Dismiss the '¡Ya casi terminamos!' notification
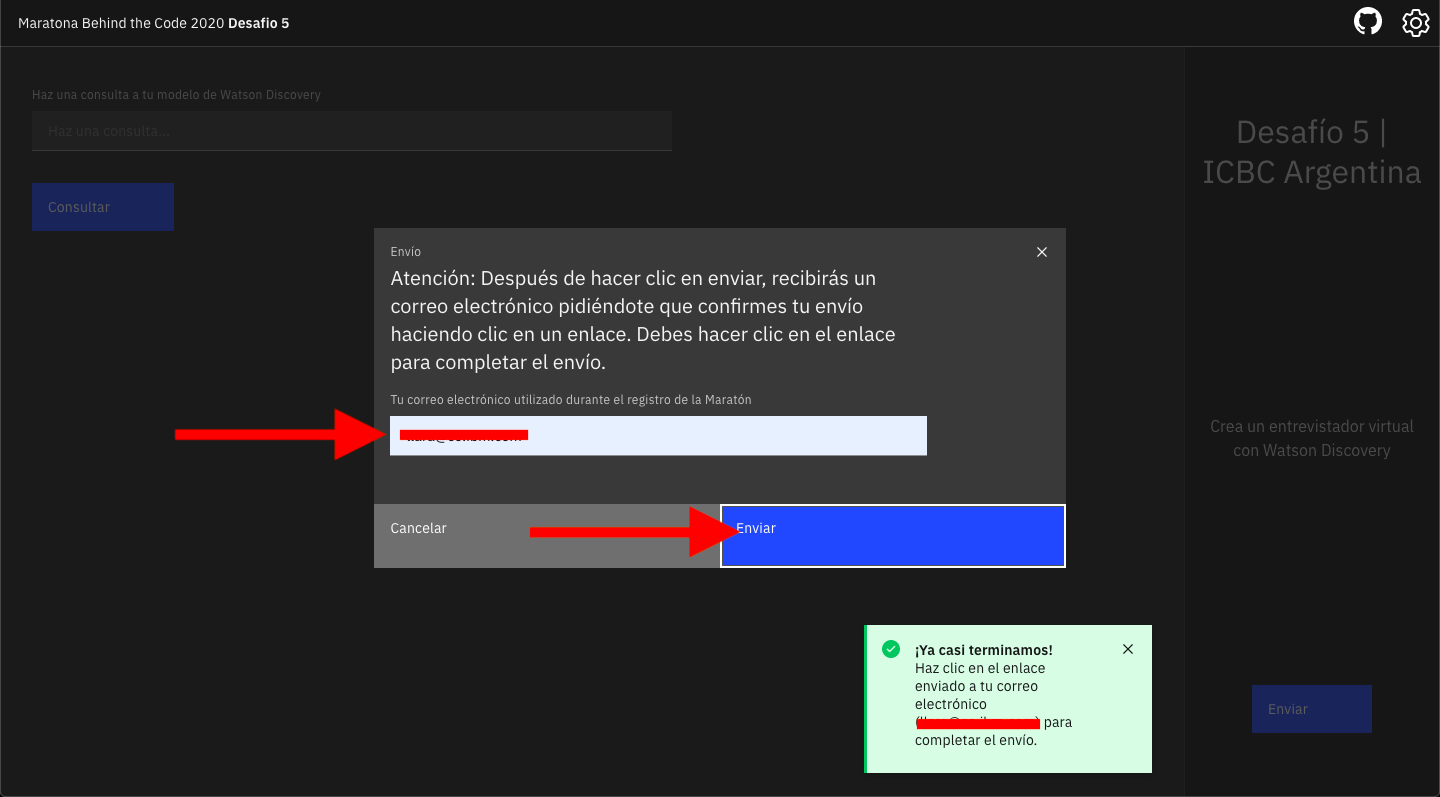1440x797 pixels. [1128, 649]
